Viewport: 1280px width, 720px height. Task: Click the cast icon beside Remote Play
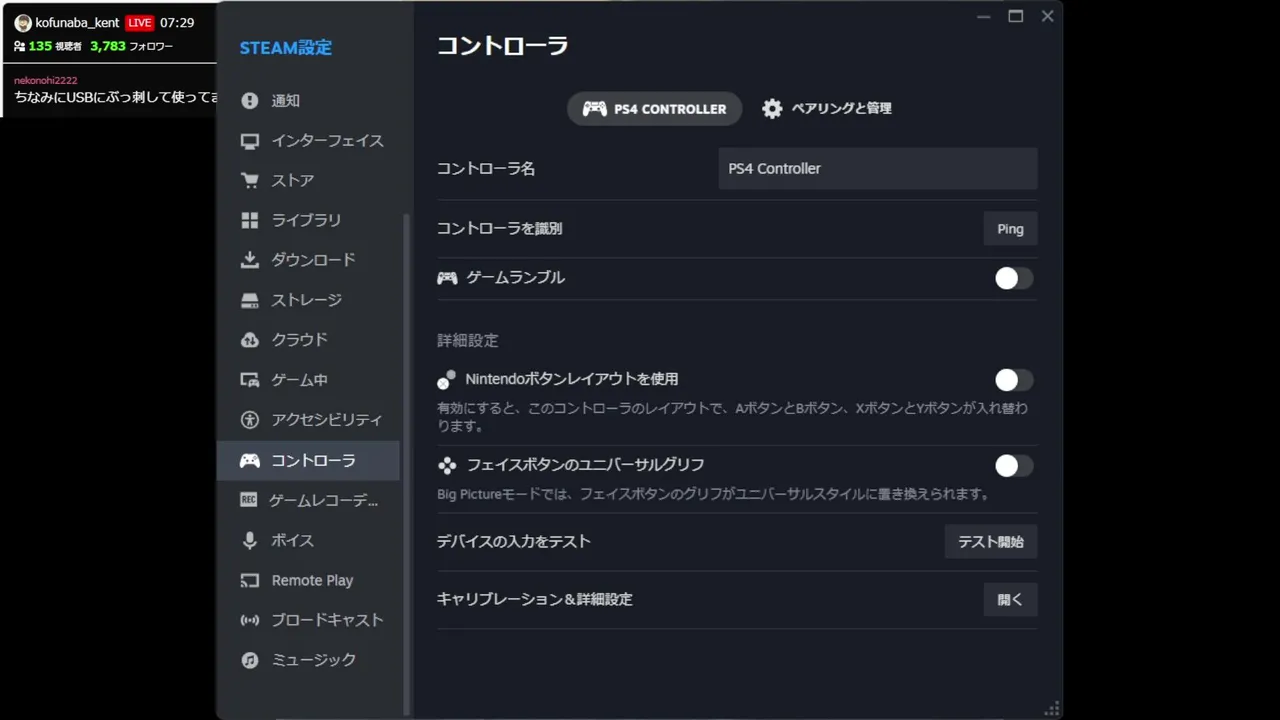coord(250,580)
